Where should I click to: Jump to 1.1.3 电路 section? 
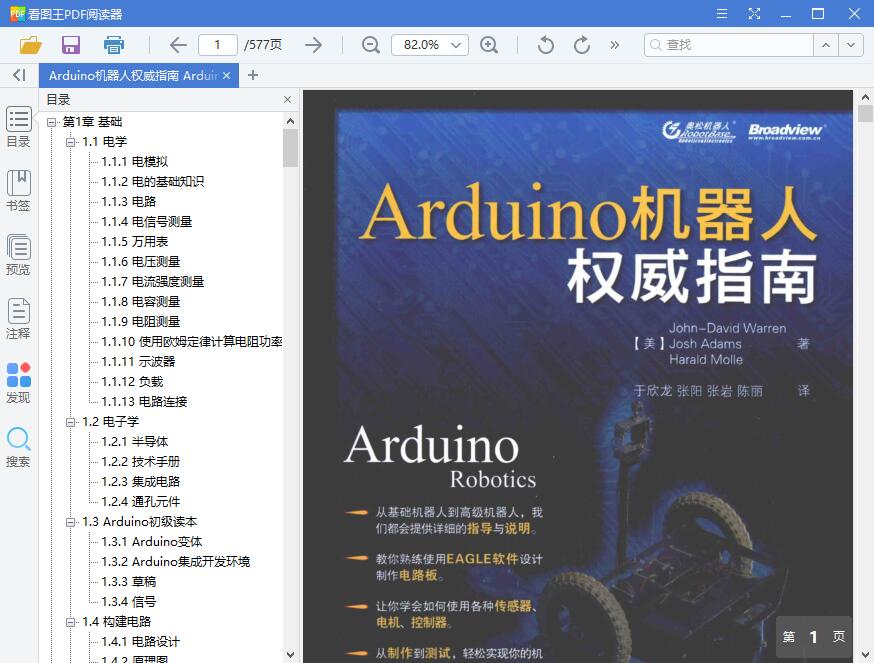tap(128, 202)
